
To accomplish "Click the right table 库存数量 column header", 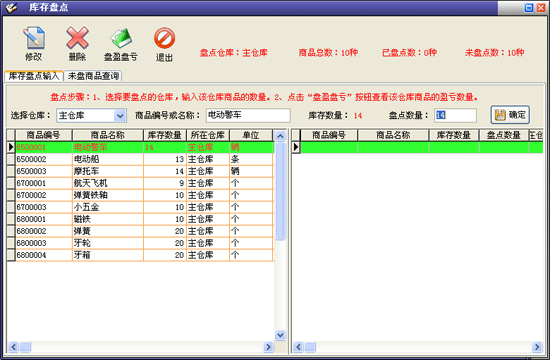I will (x=454, y=135).
